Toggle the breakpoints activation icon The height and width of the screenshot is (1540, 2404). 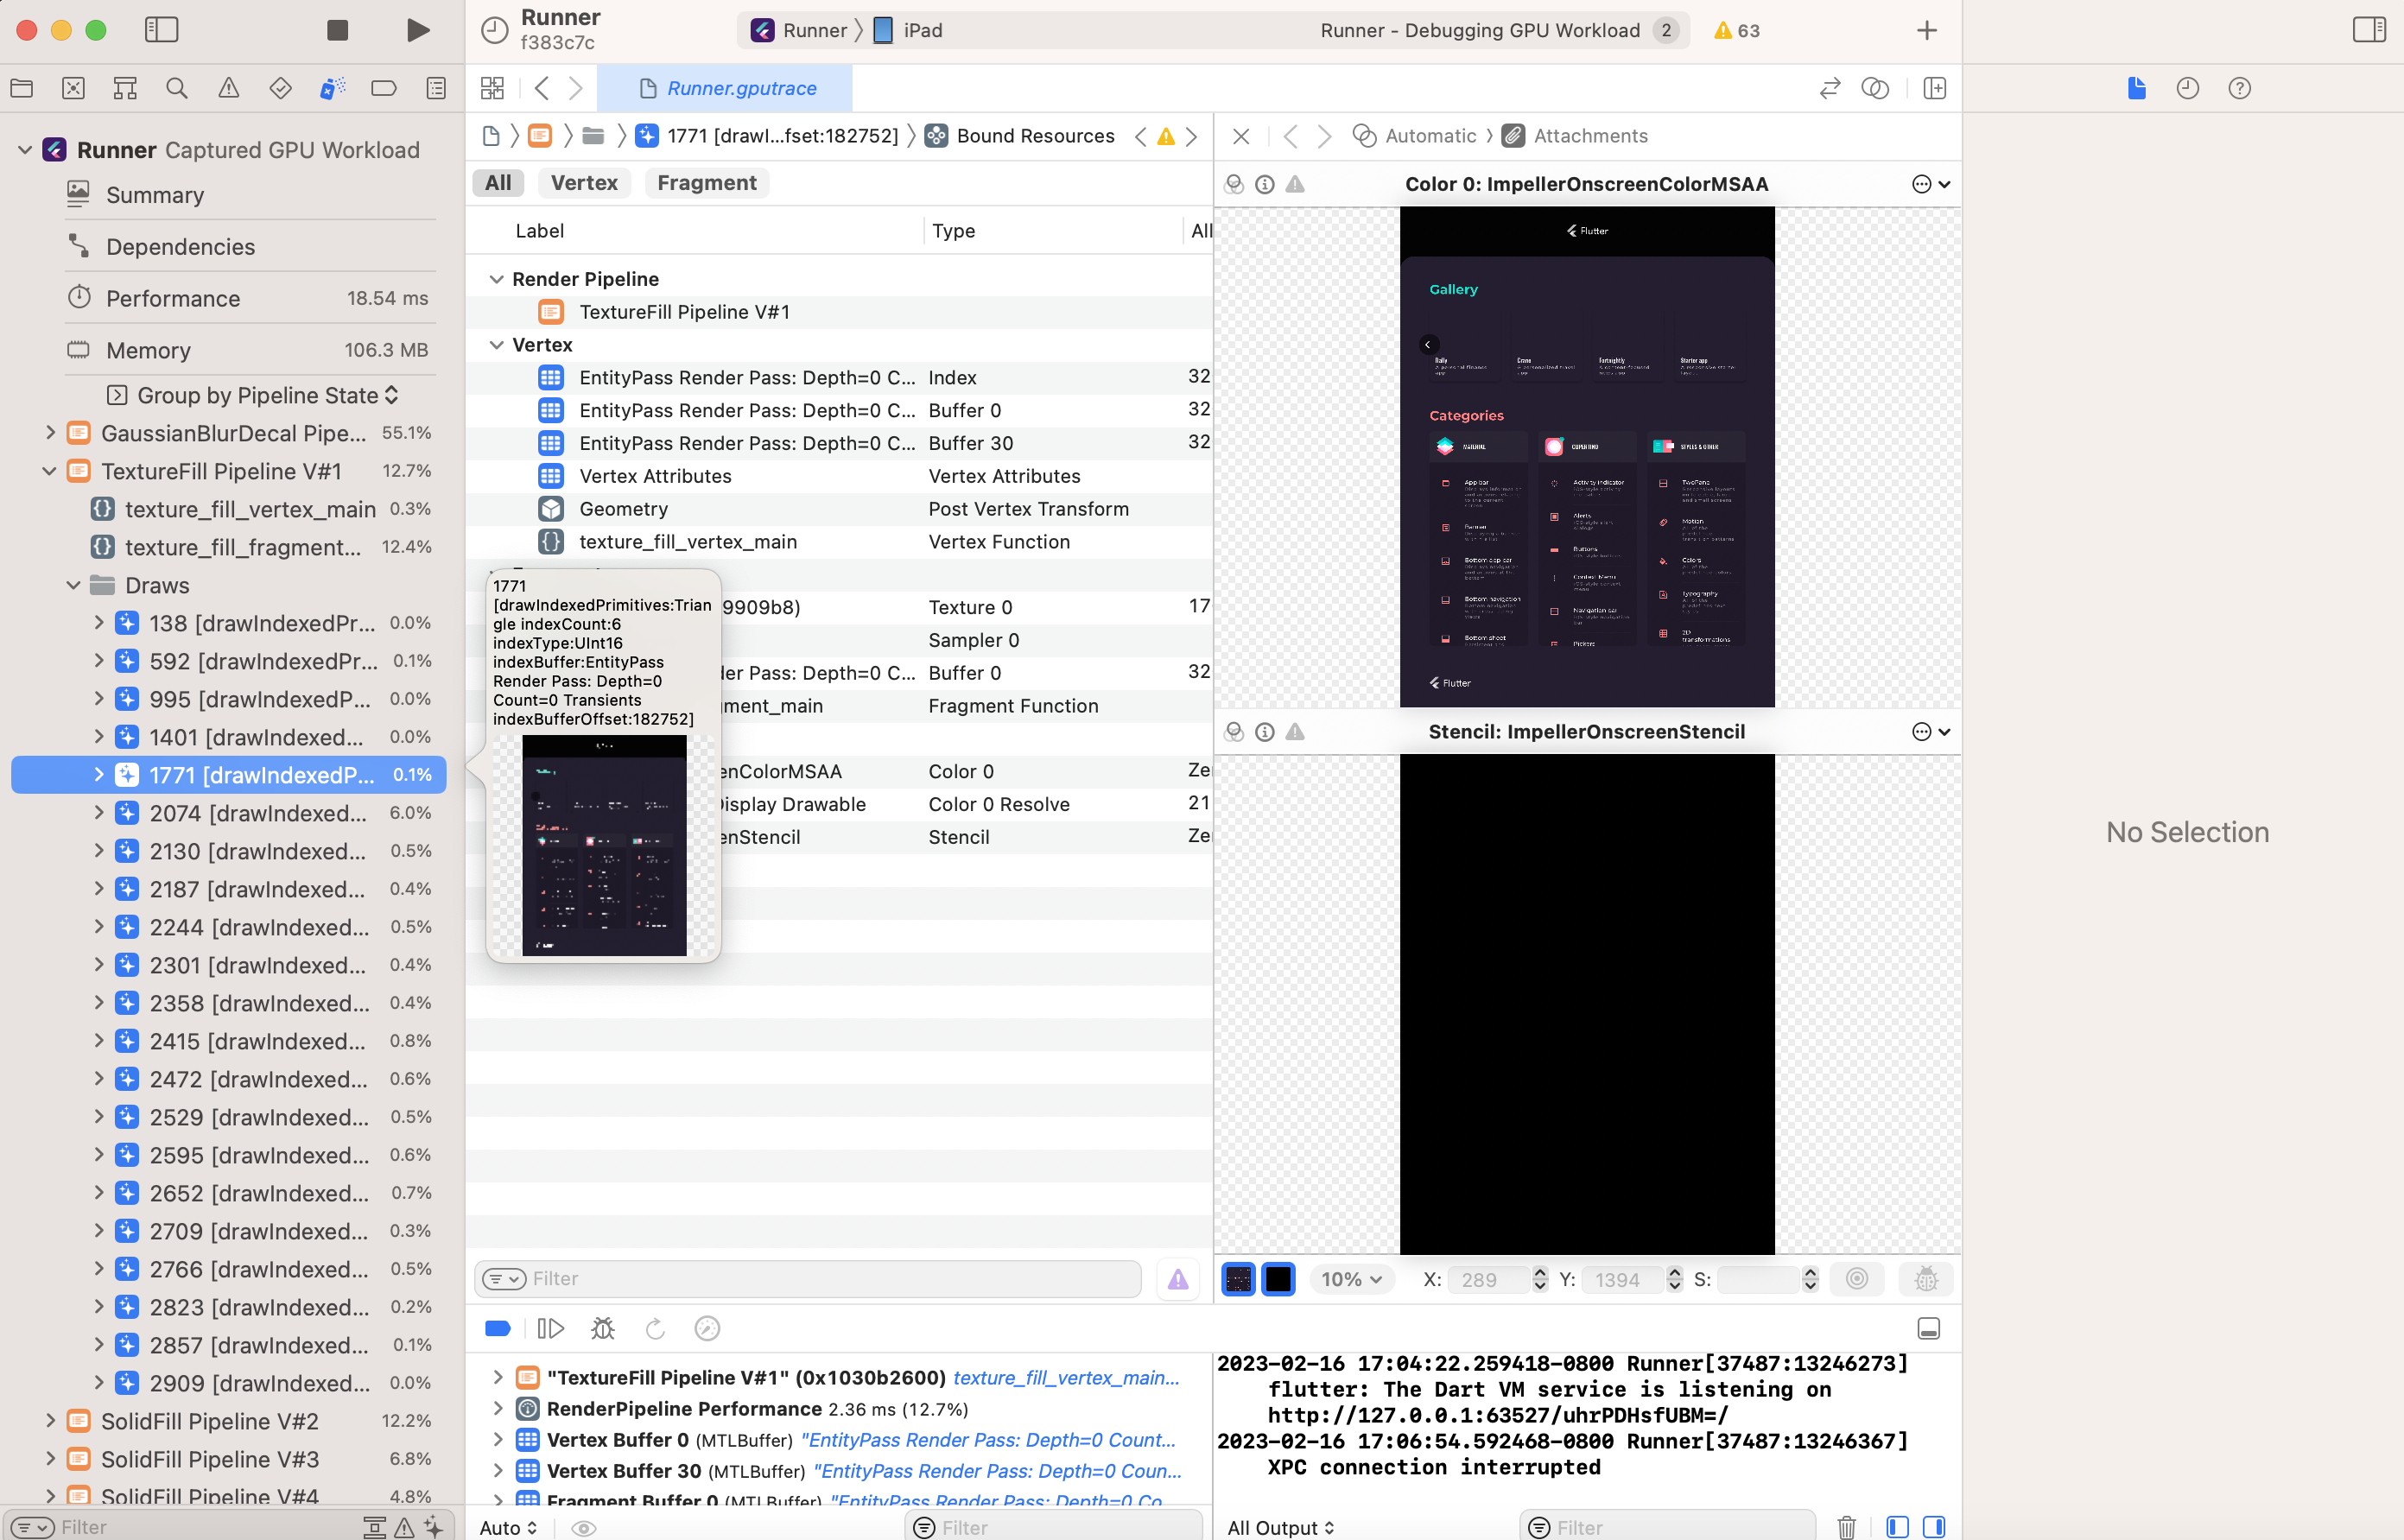point(497,1328)
